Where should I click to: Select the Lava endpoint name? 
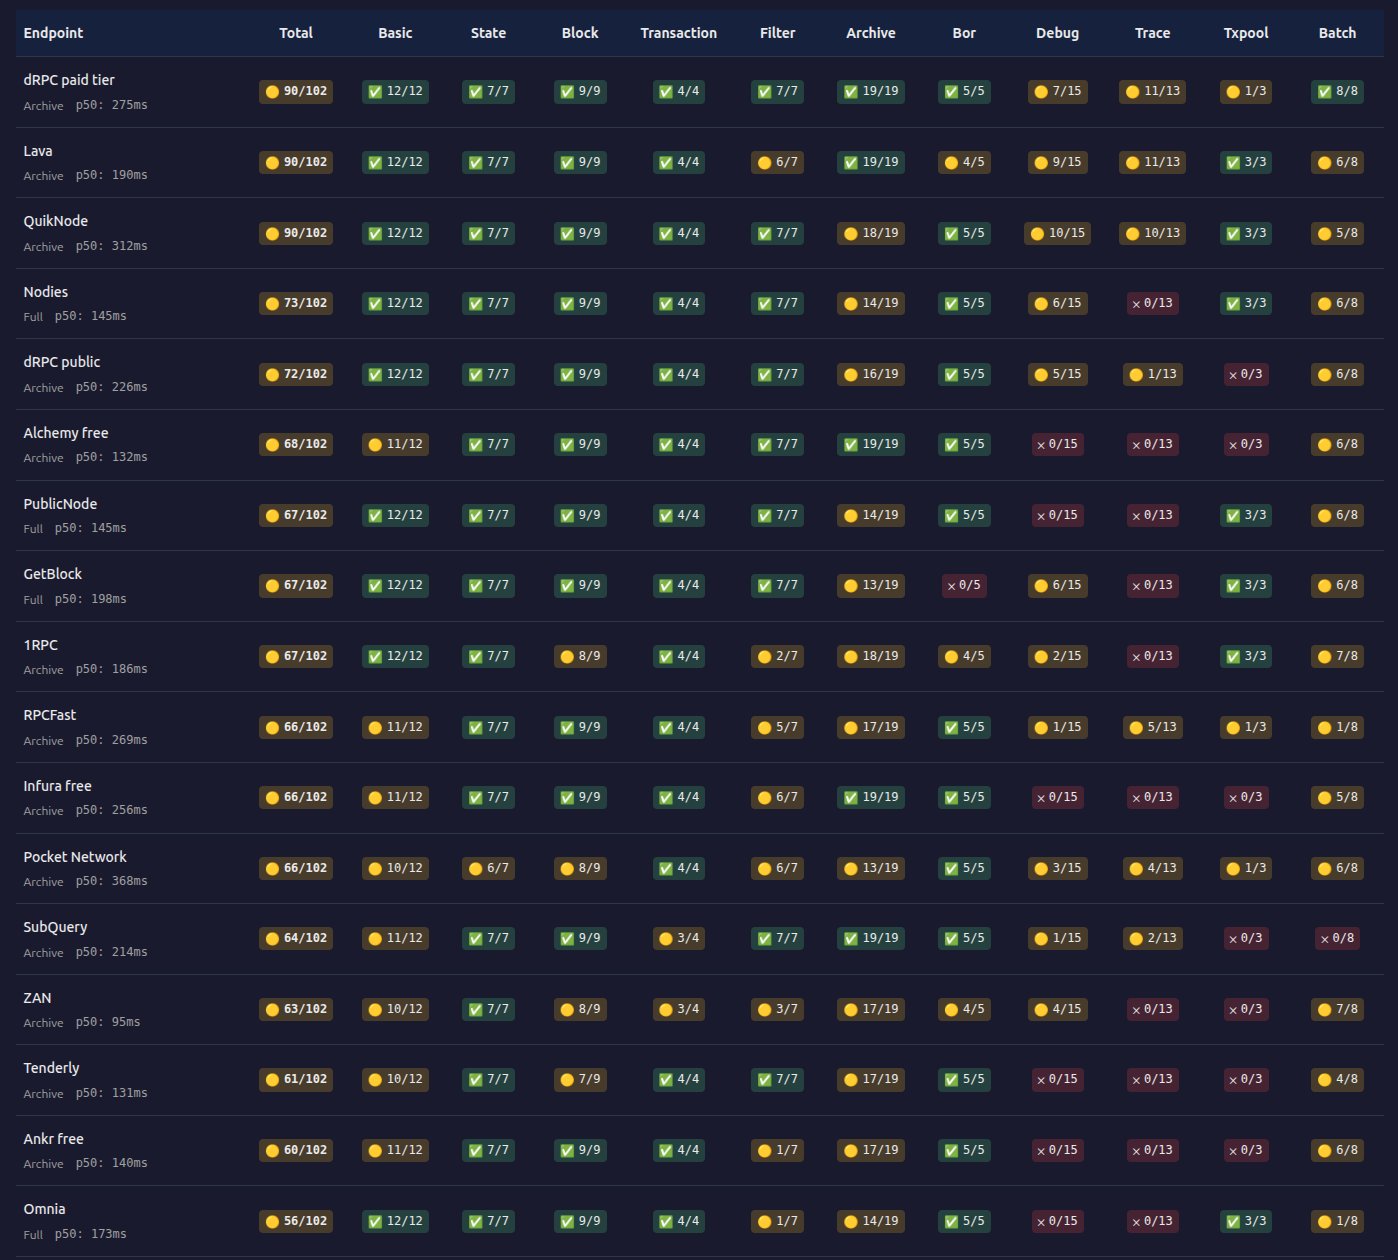point(38,151)
